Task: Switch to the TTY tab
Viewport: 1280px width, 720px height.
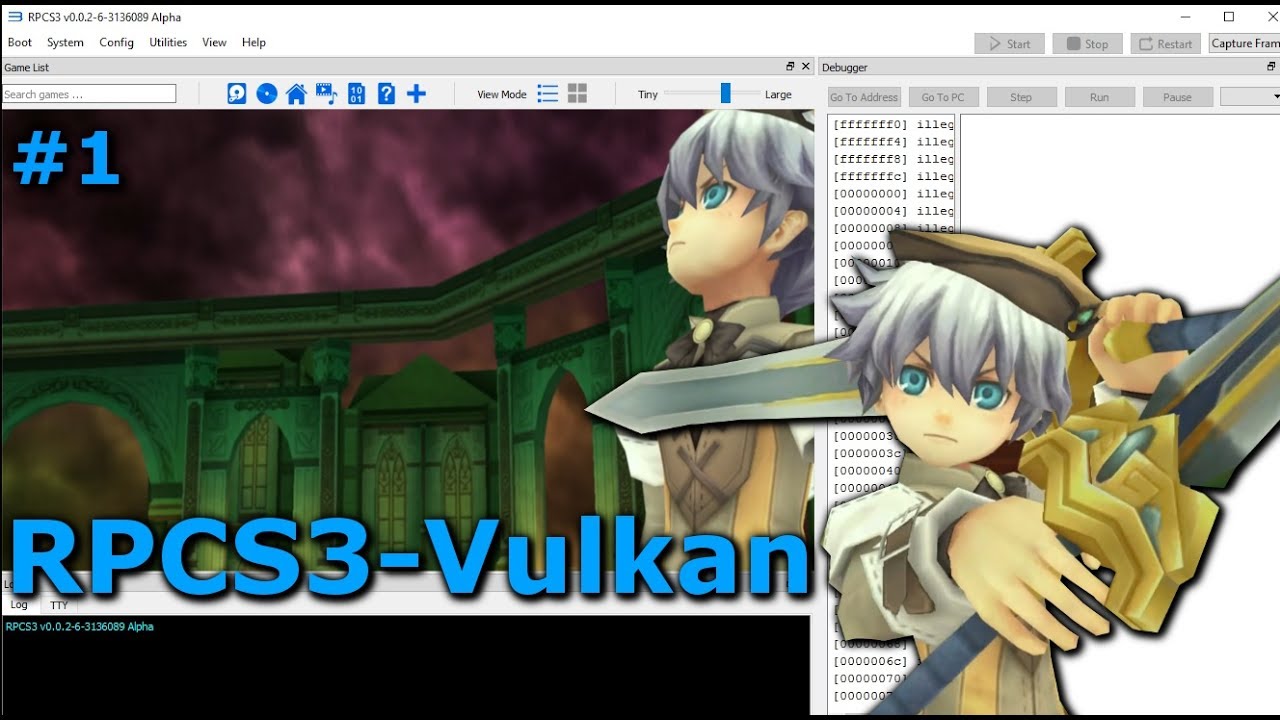Action: (59, 605)
